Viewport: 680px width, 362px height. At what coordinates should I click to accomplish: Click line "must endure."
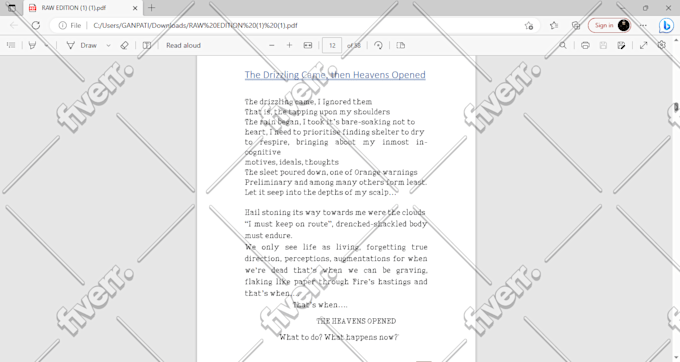click(x=268, y=235)
